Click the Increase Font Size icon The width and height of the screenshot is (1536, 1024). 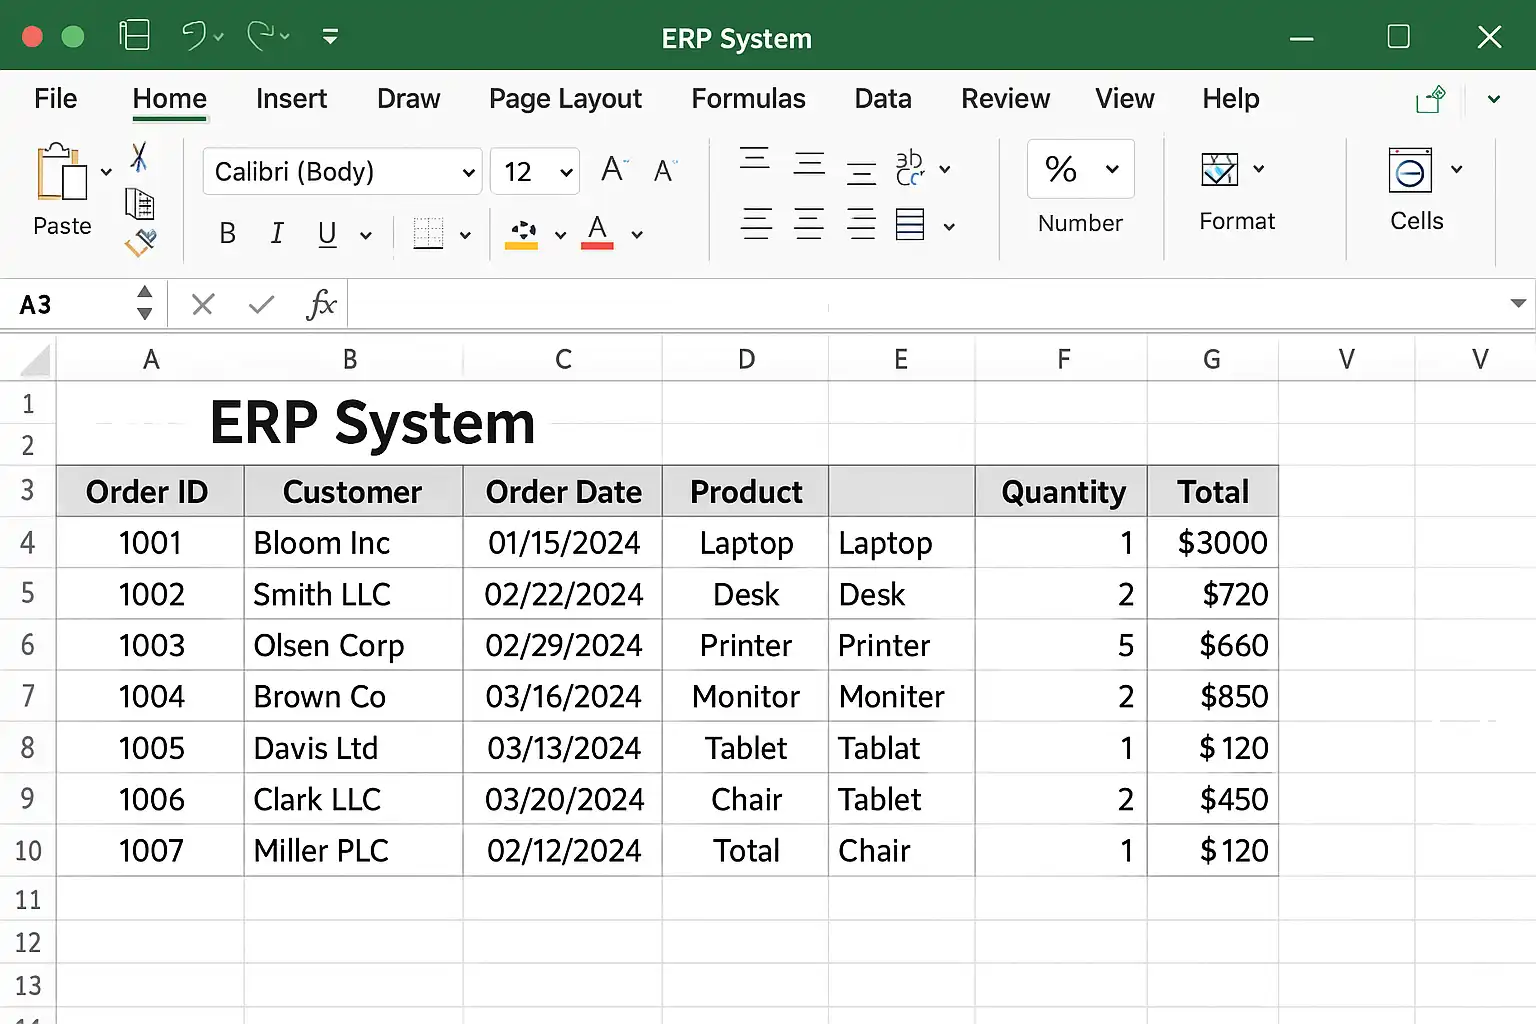point(613,170)
